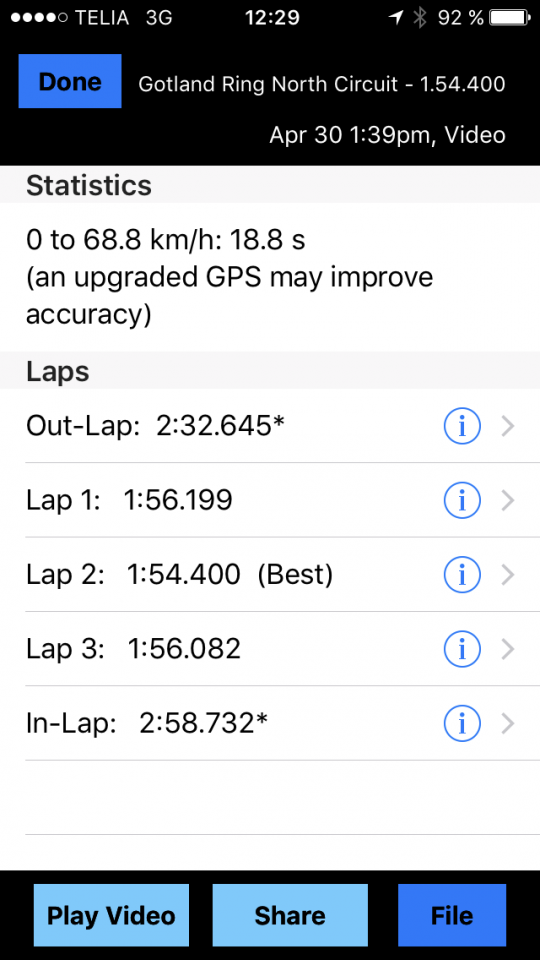
Task: Select the 0 to 68.8 km/h statistic
Action: click(x=165, y=241)
